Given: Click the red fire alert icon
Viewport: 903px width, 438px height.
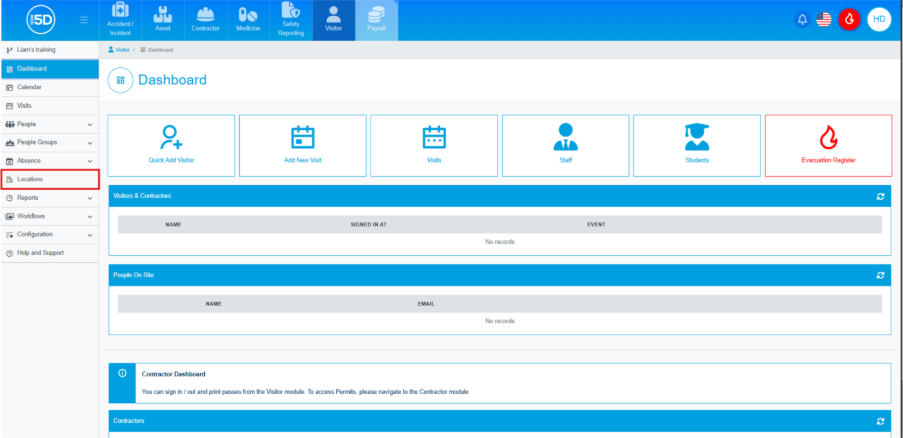Looking at the screenshot, I should click(849, 20).
